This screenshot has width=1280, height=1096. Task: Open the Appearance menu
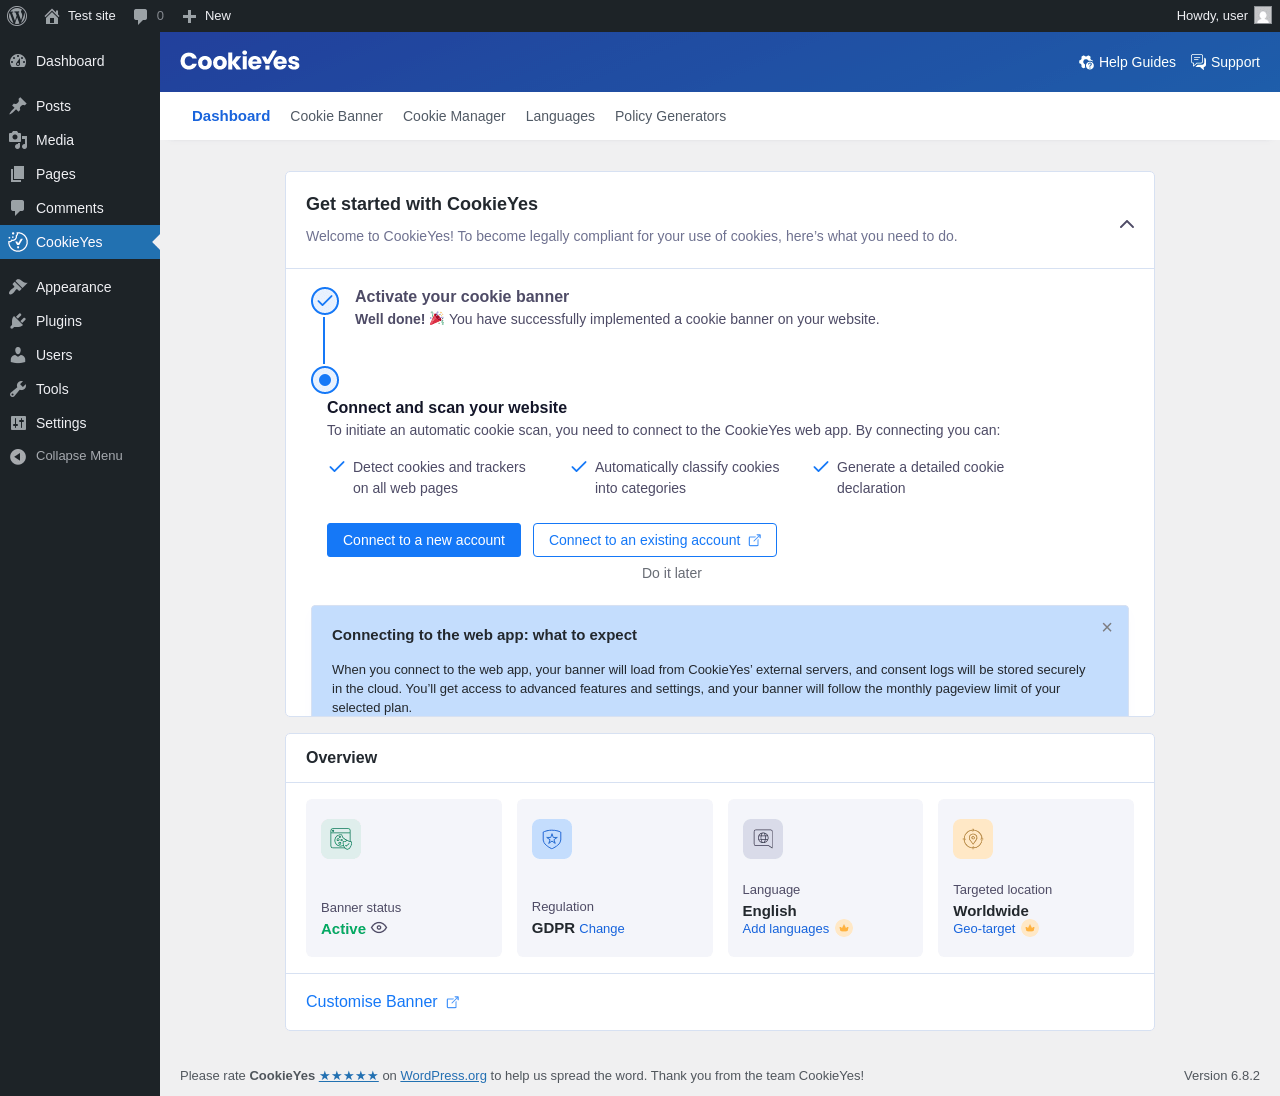point(80,287)
